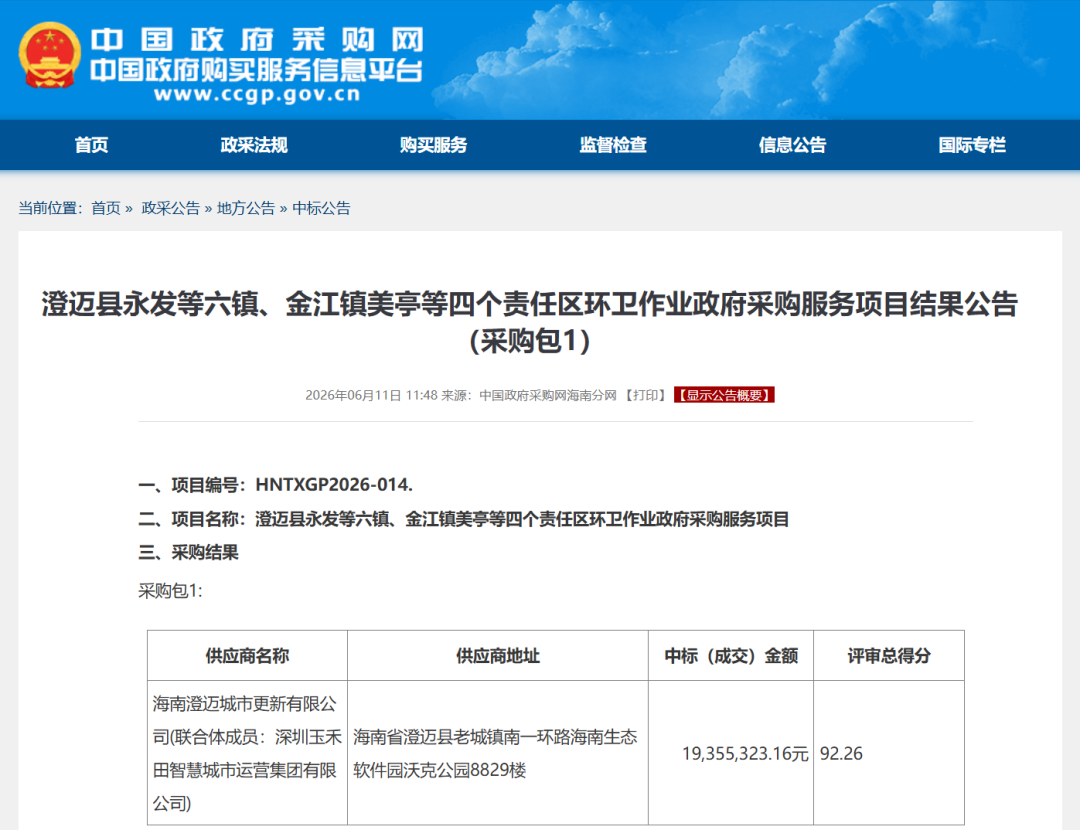
Task: Click the 二、项目名称 line
Action: pos(464,519)
